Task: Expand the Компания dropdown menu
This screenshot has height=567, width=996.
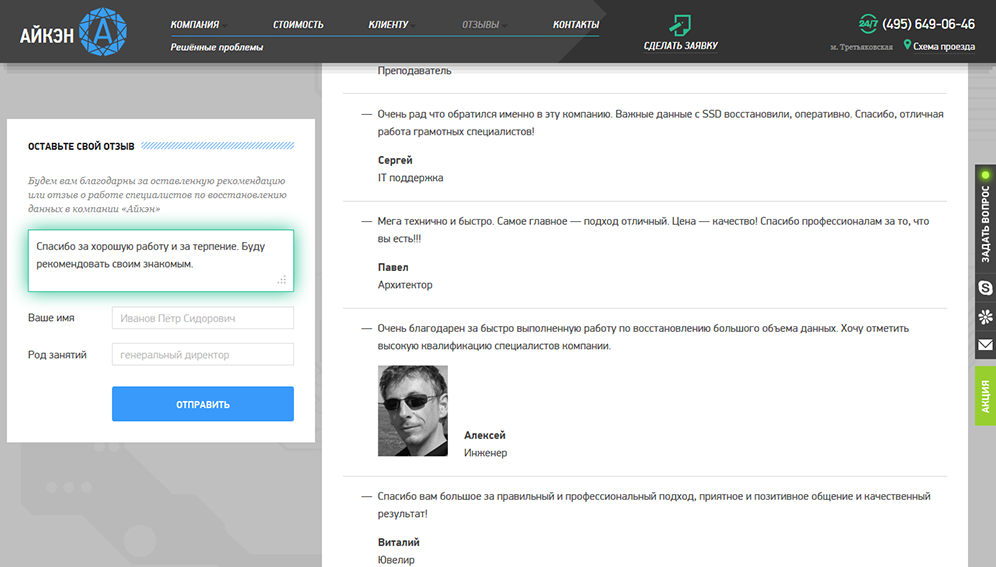Action: point(197,24)
